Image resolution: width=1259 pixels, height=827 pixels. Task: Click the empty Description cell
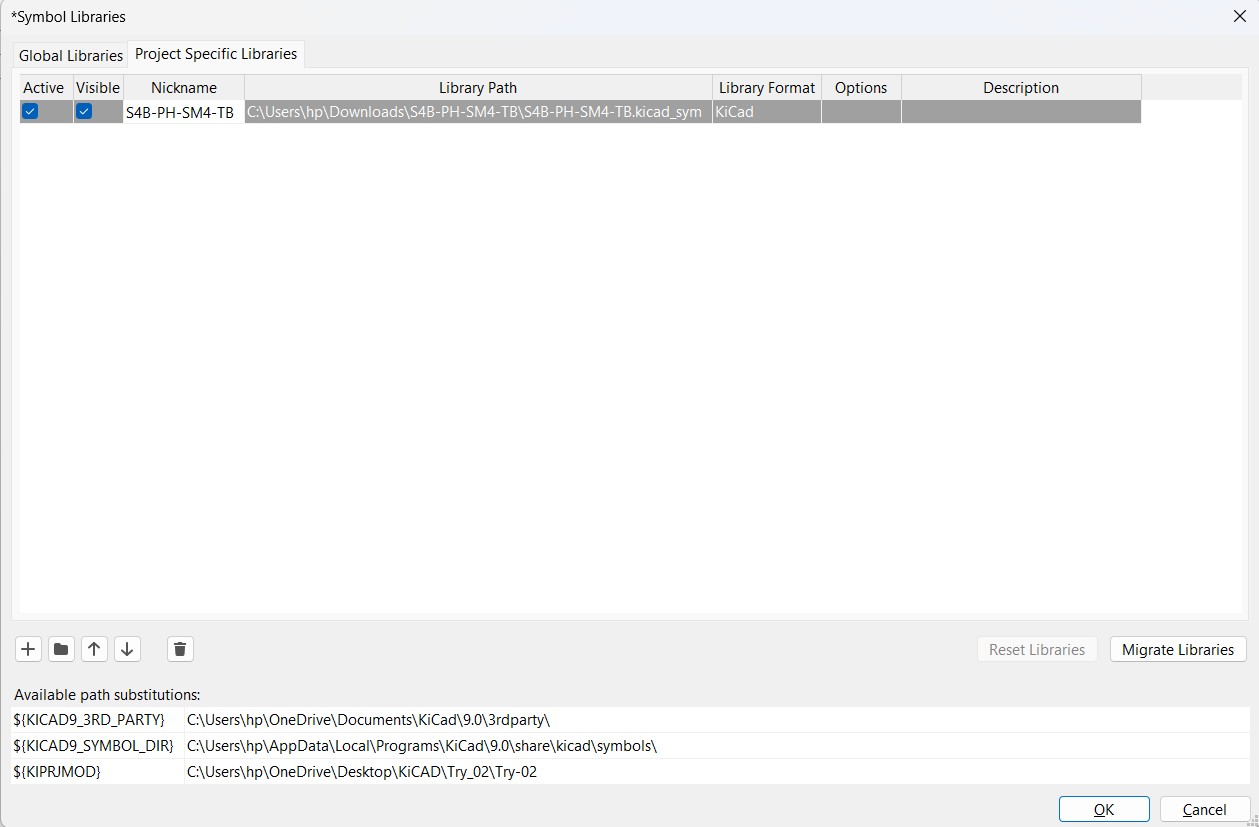click(1020, 111)
